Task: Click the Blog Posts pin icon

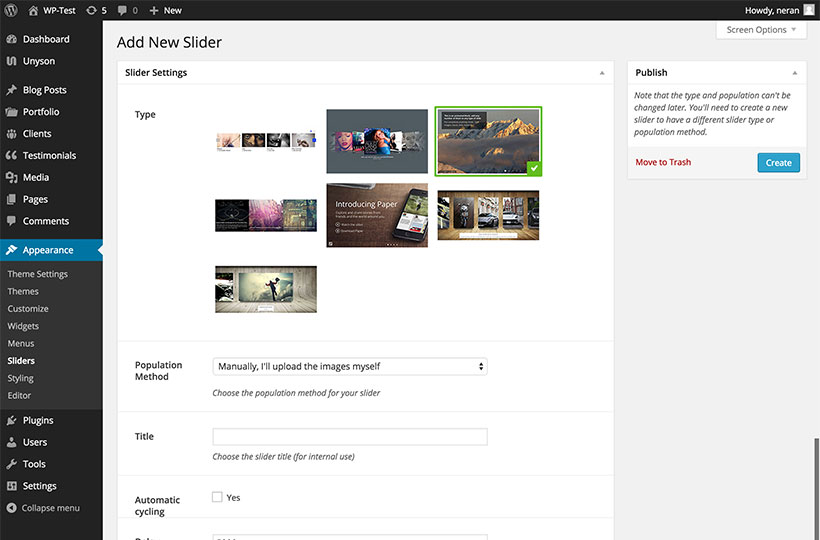Action: (x=12, y=90)
